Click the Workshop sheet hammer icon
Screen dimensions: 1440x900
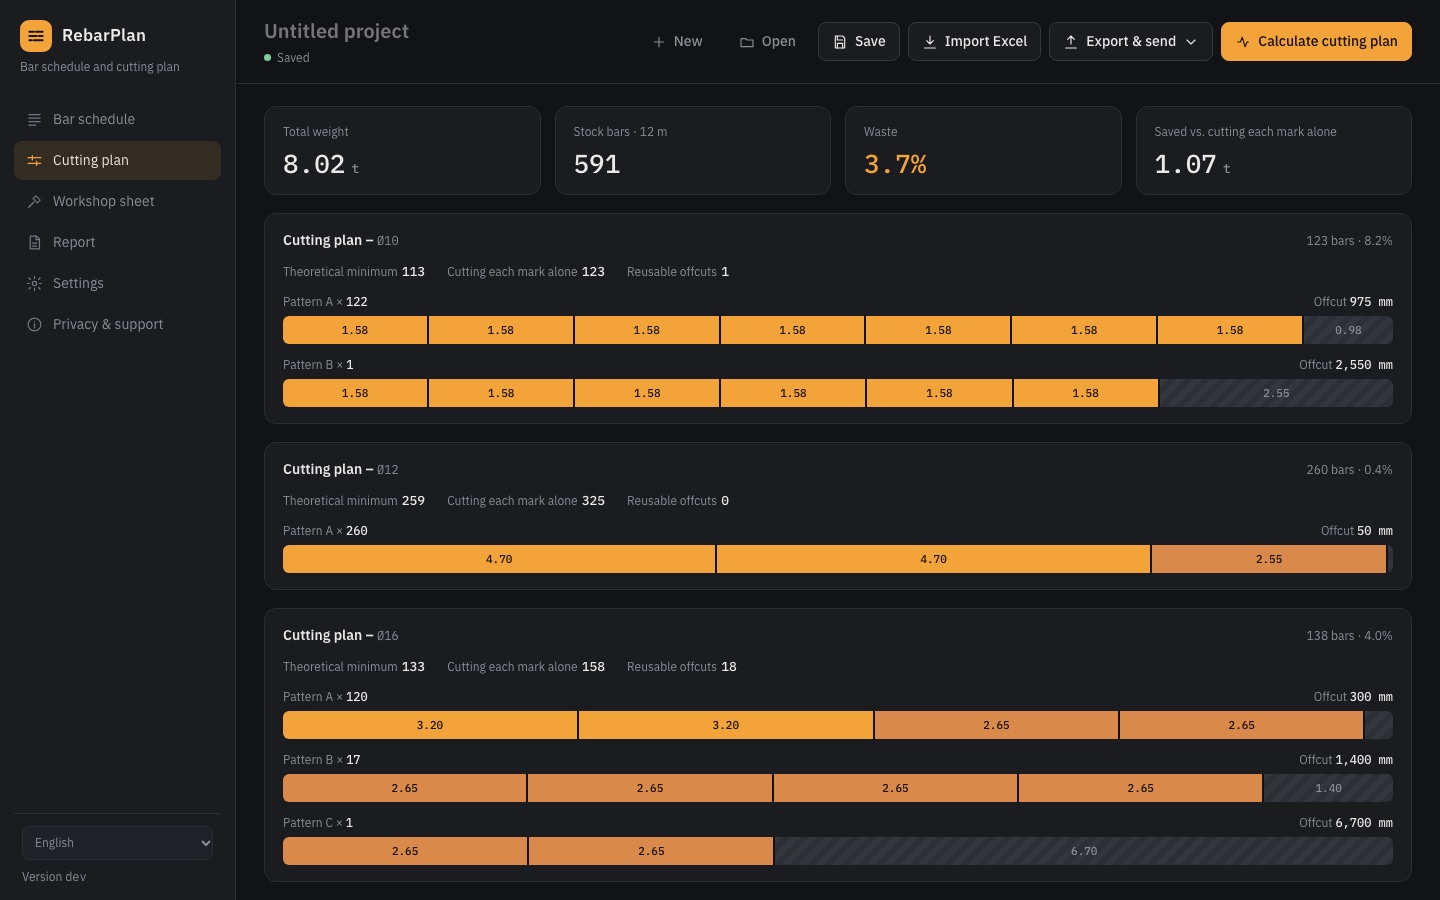tap(34, 202)
